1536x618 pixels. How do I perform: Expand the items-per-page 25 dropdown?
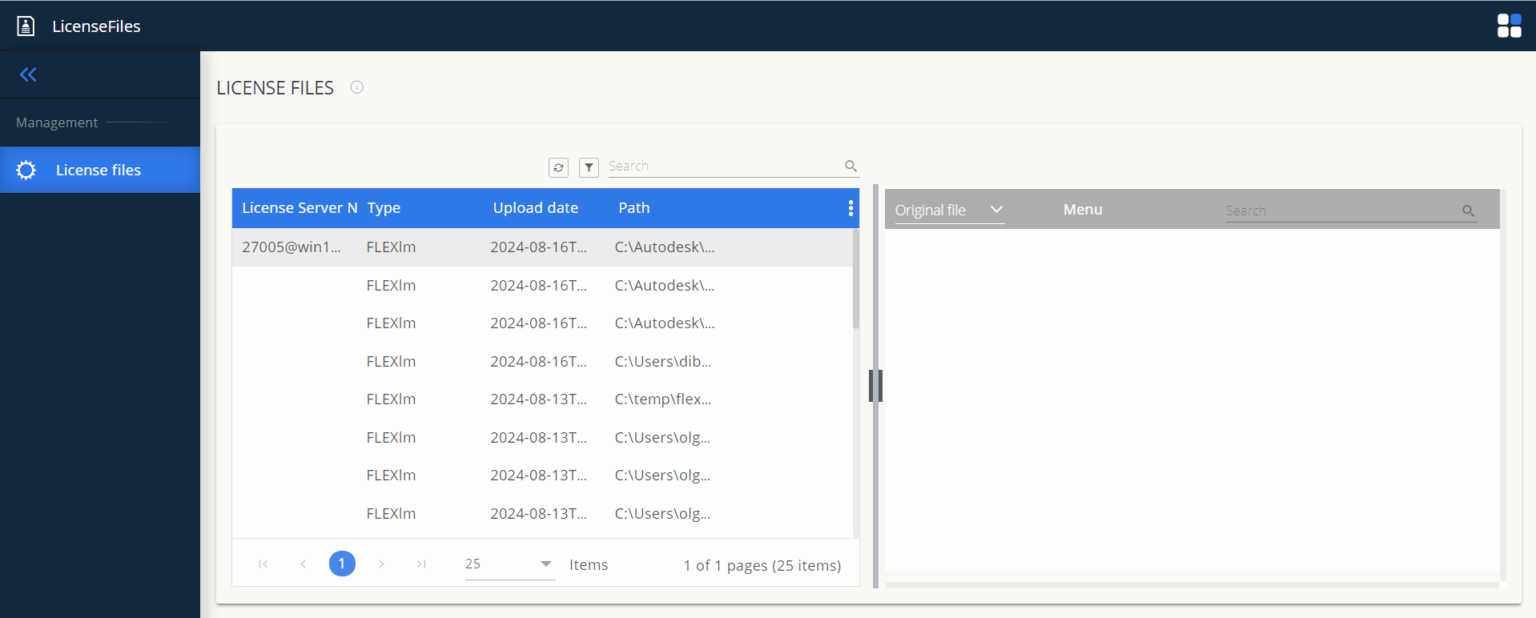(x=509, y=564)
